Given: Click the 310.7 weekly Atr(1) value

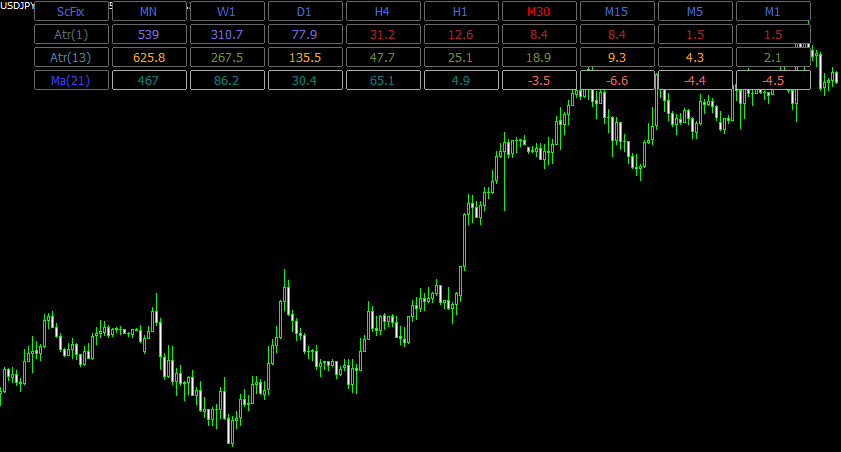Looking at the screenshot, I should pyautogui.click(x=227, y=34).
